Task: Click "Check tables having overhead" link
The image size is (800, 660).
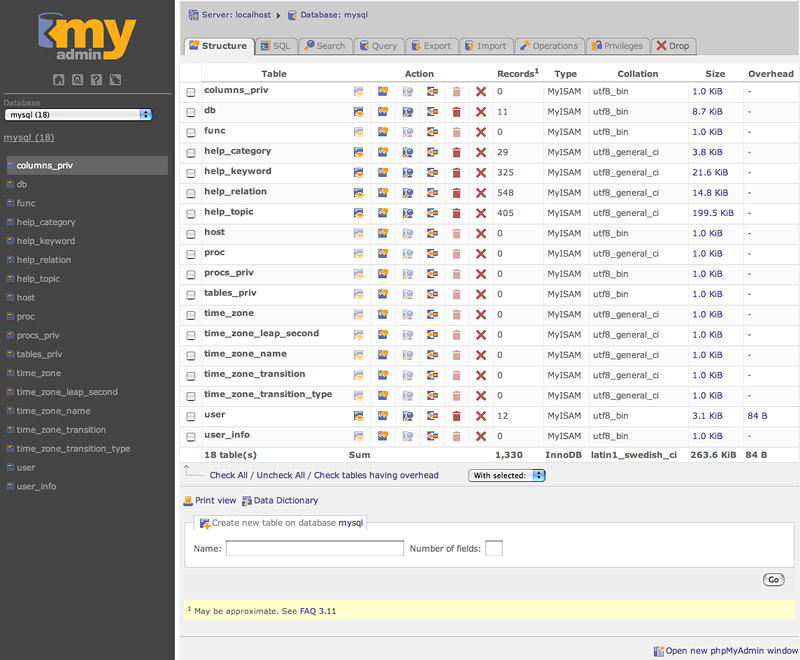Action: 376,475
